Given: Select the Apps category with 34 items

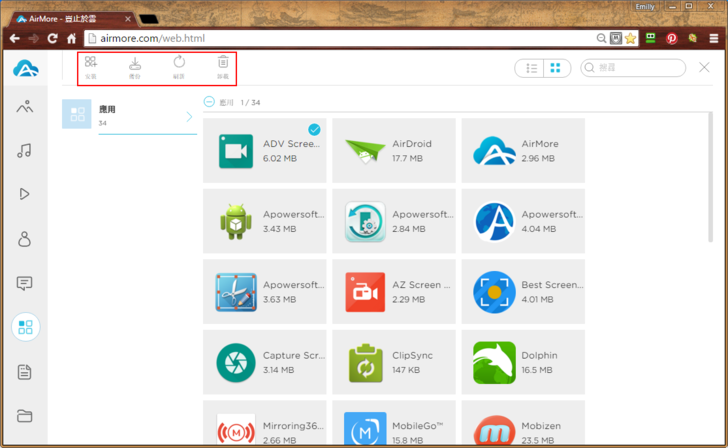Looking at the screenshot, I should click(x=129, y=115).
